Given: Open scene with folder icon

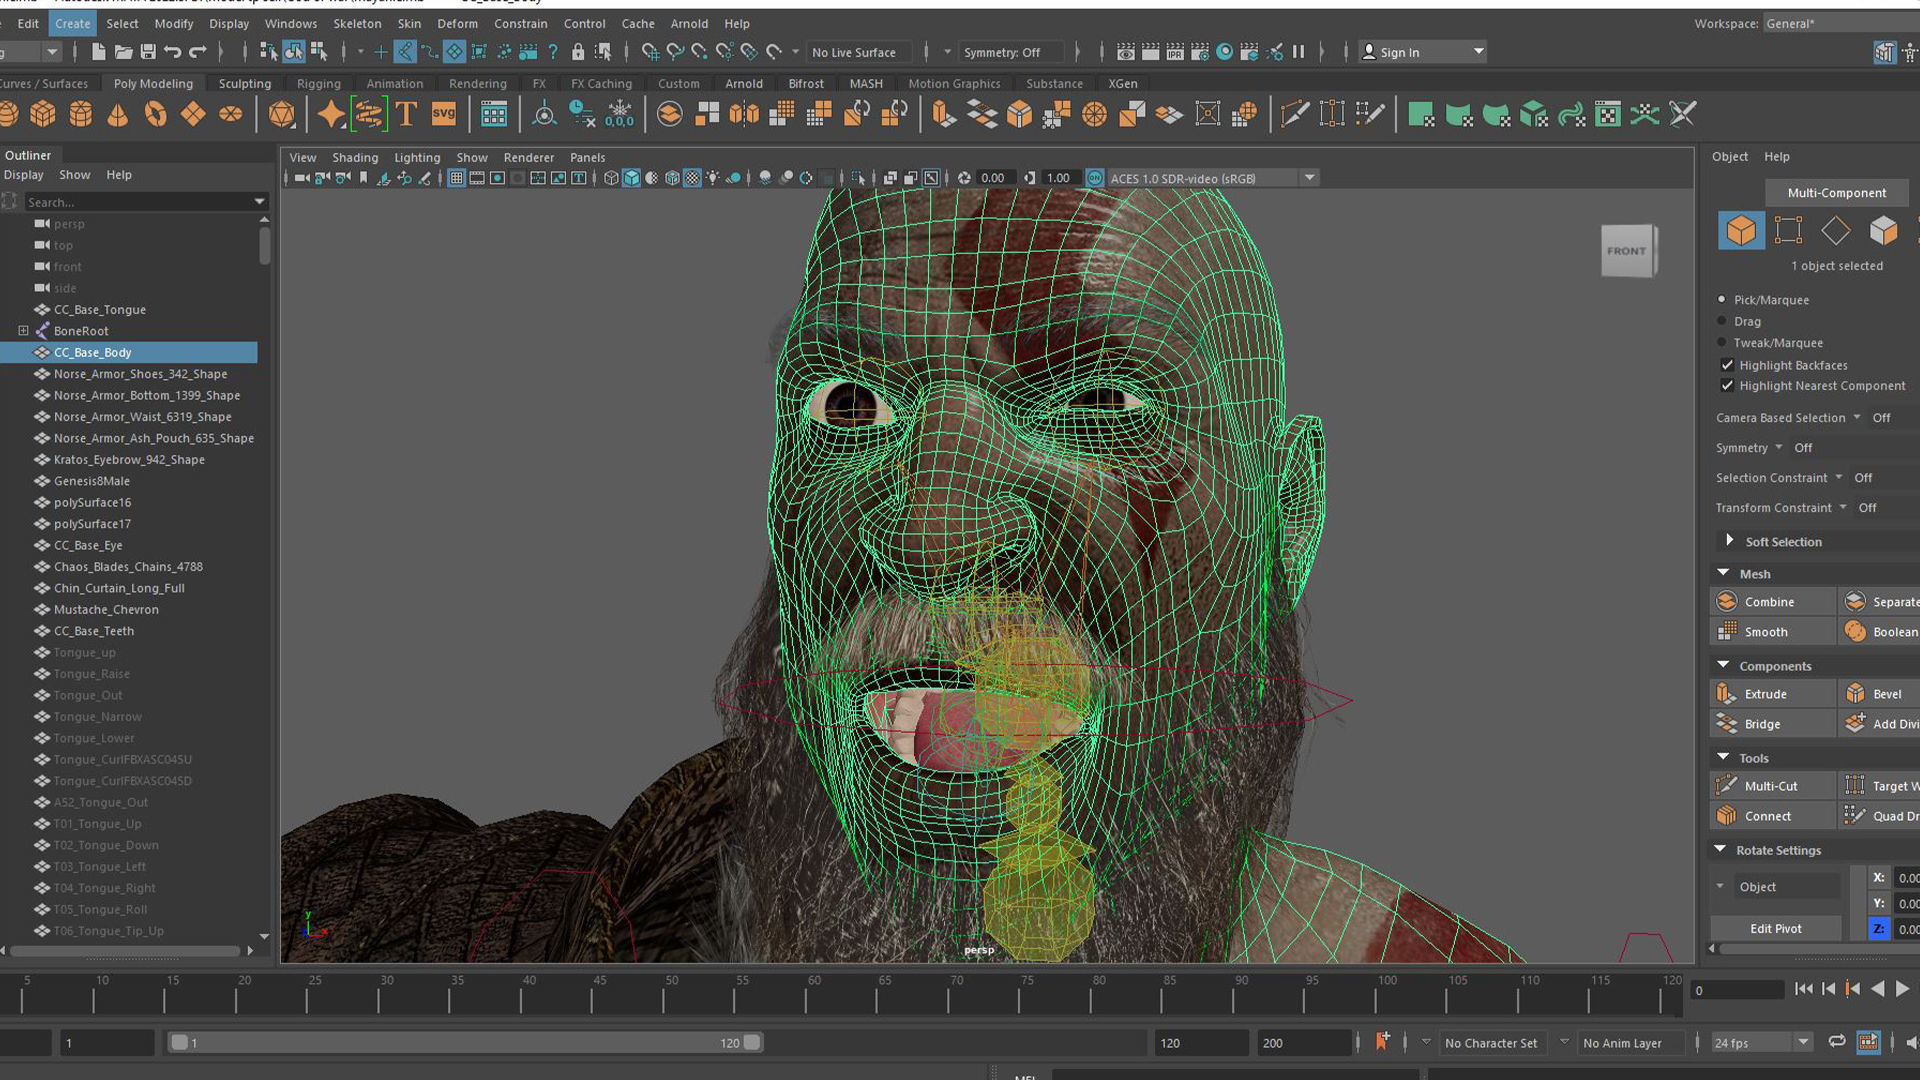Looking at the screenshot, I should pyautogui.click(x=123, y=52).
